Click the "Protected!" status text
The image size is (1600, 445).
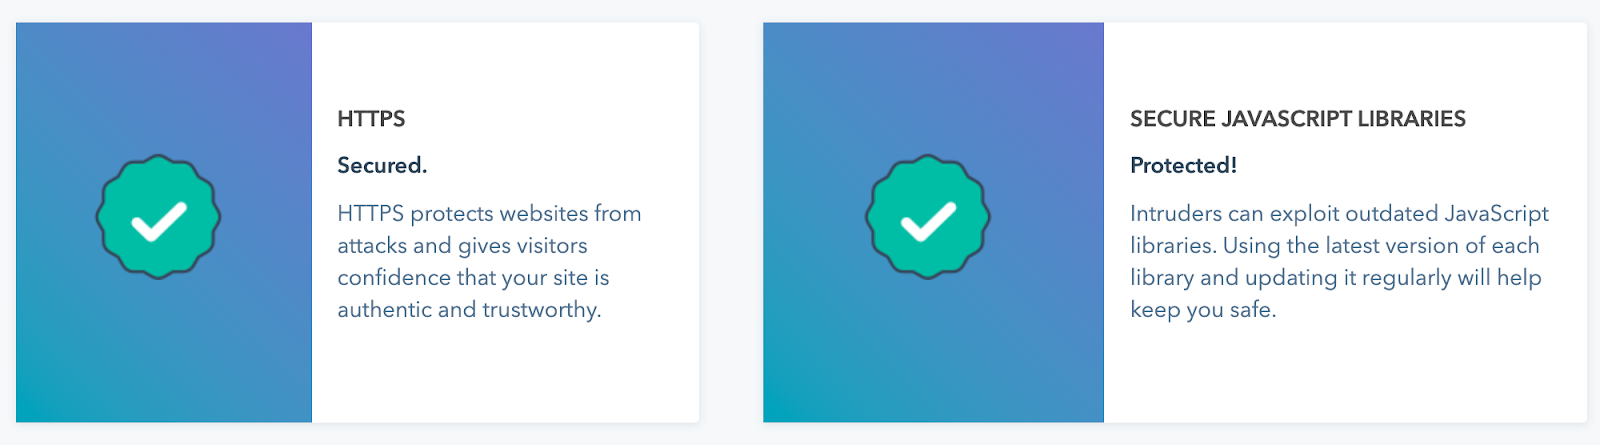1183,165
